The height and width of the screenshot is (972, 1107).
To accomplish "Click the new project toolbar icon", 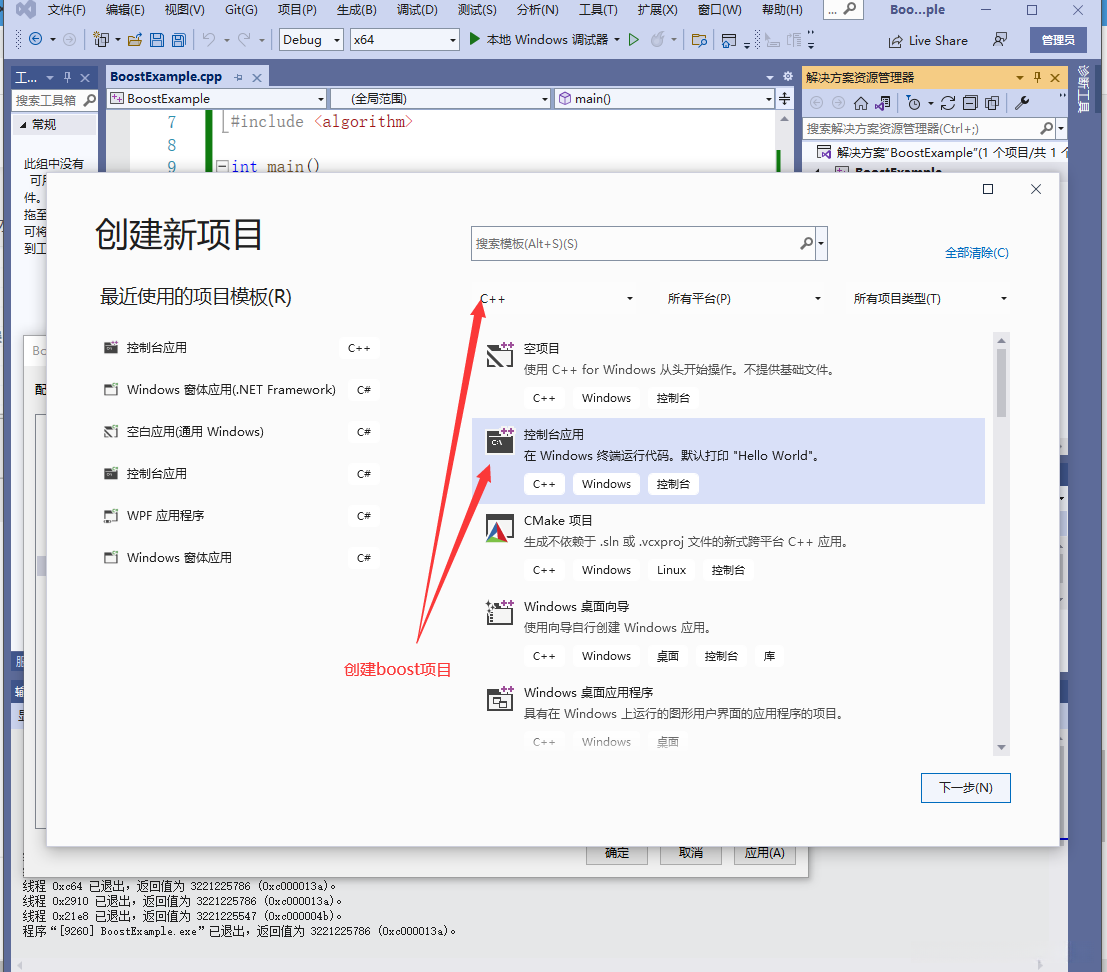I will 101,40.
